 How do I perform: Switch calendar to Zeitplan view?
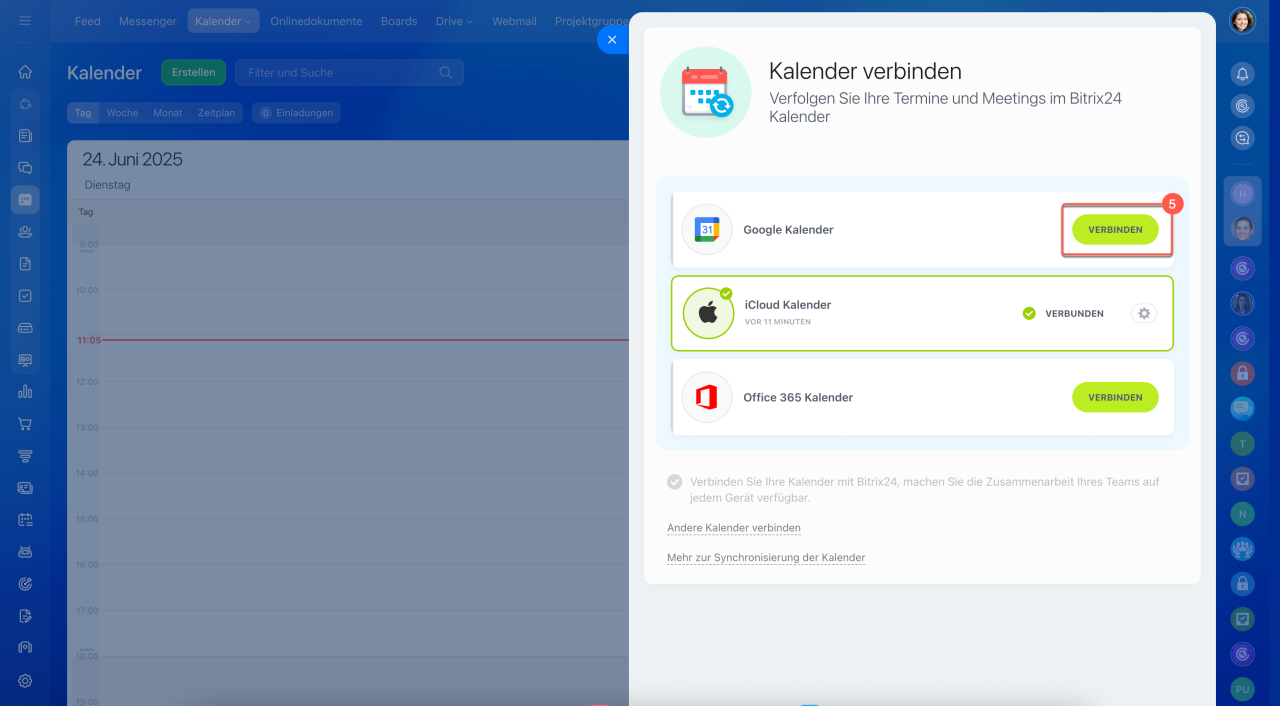click(216, 113)
